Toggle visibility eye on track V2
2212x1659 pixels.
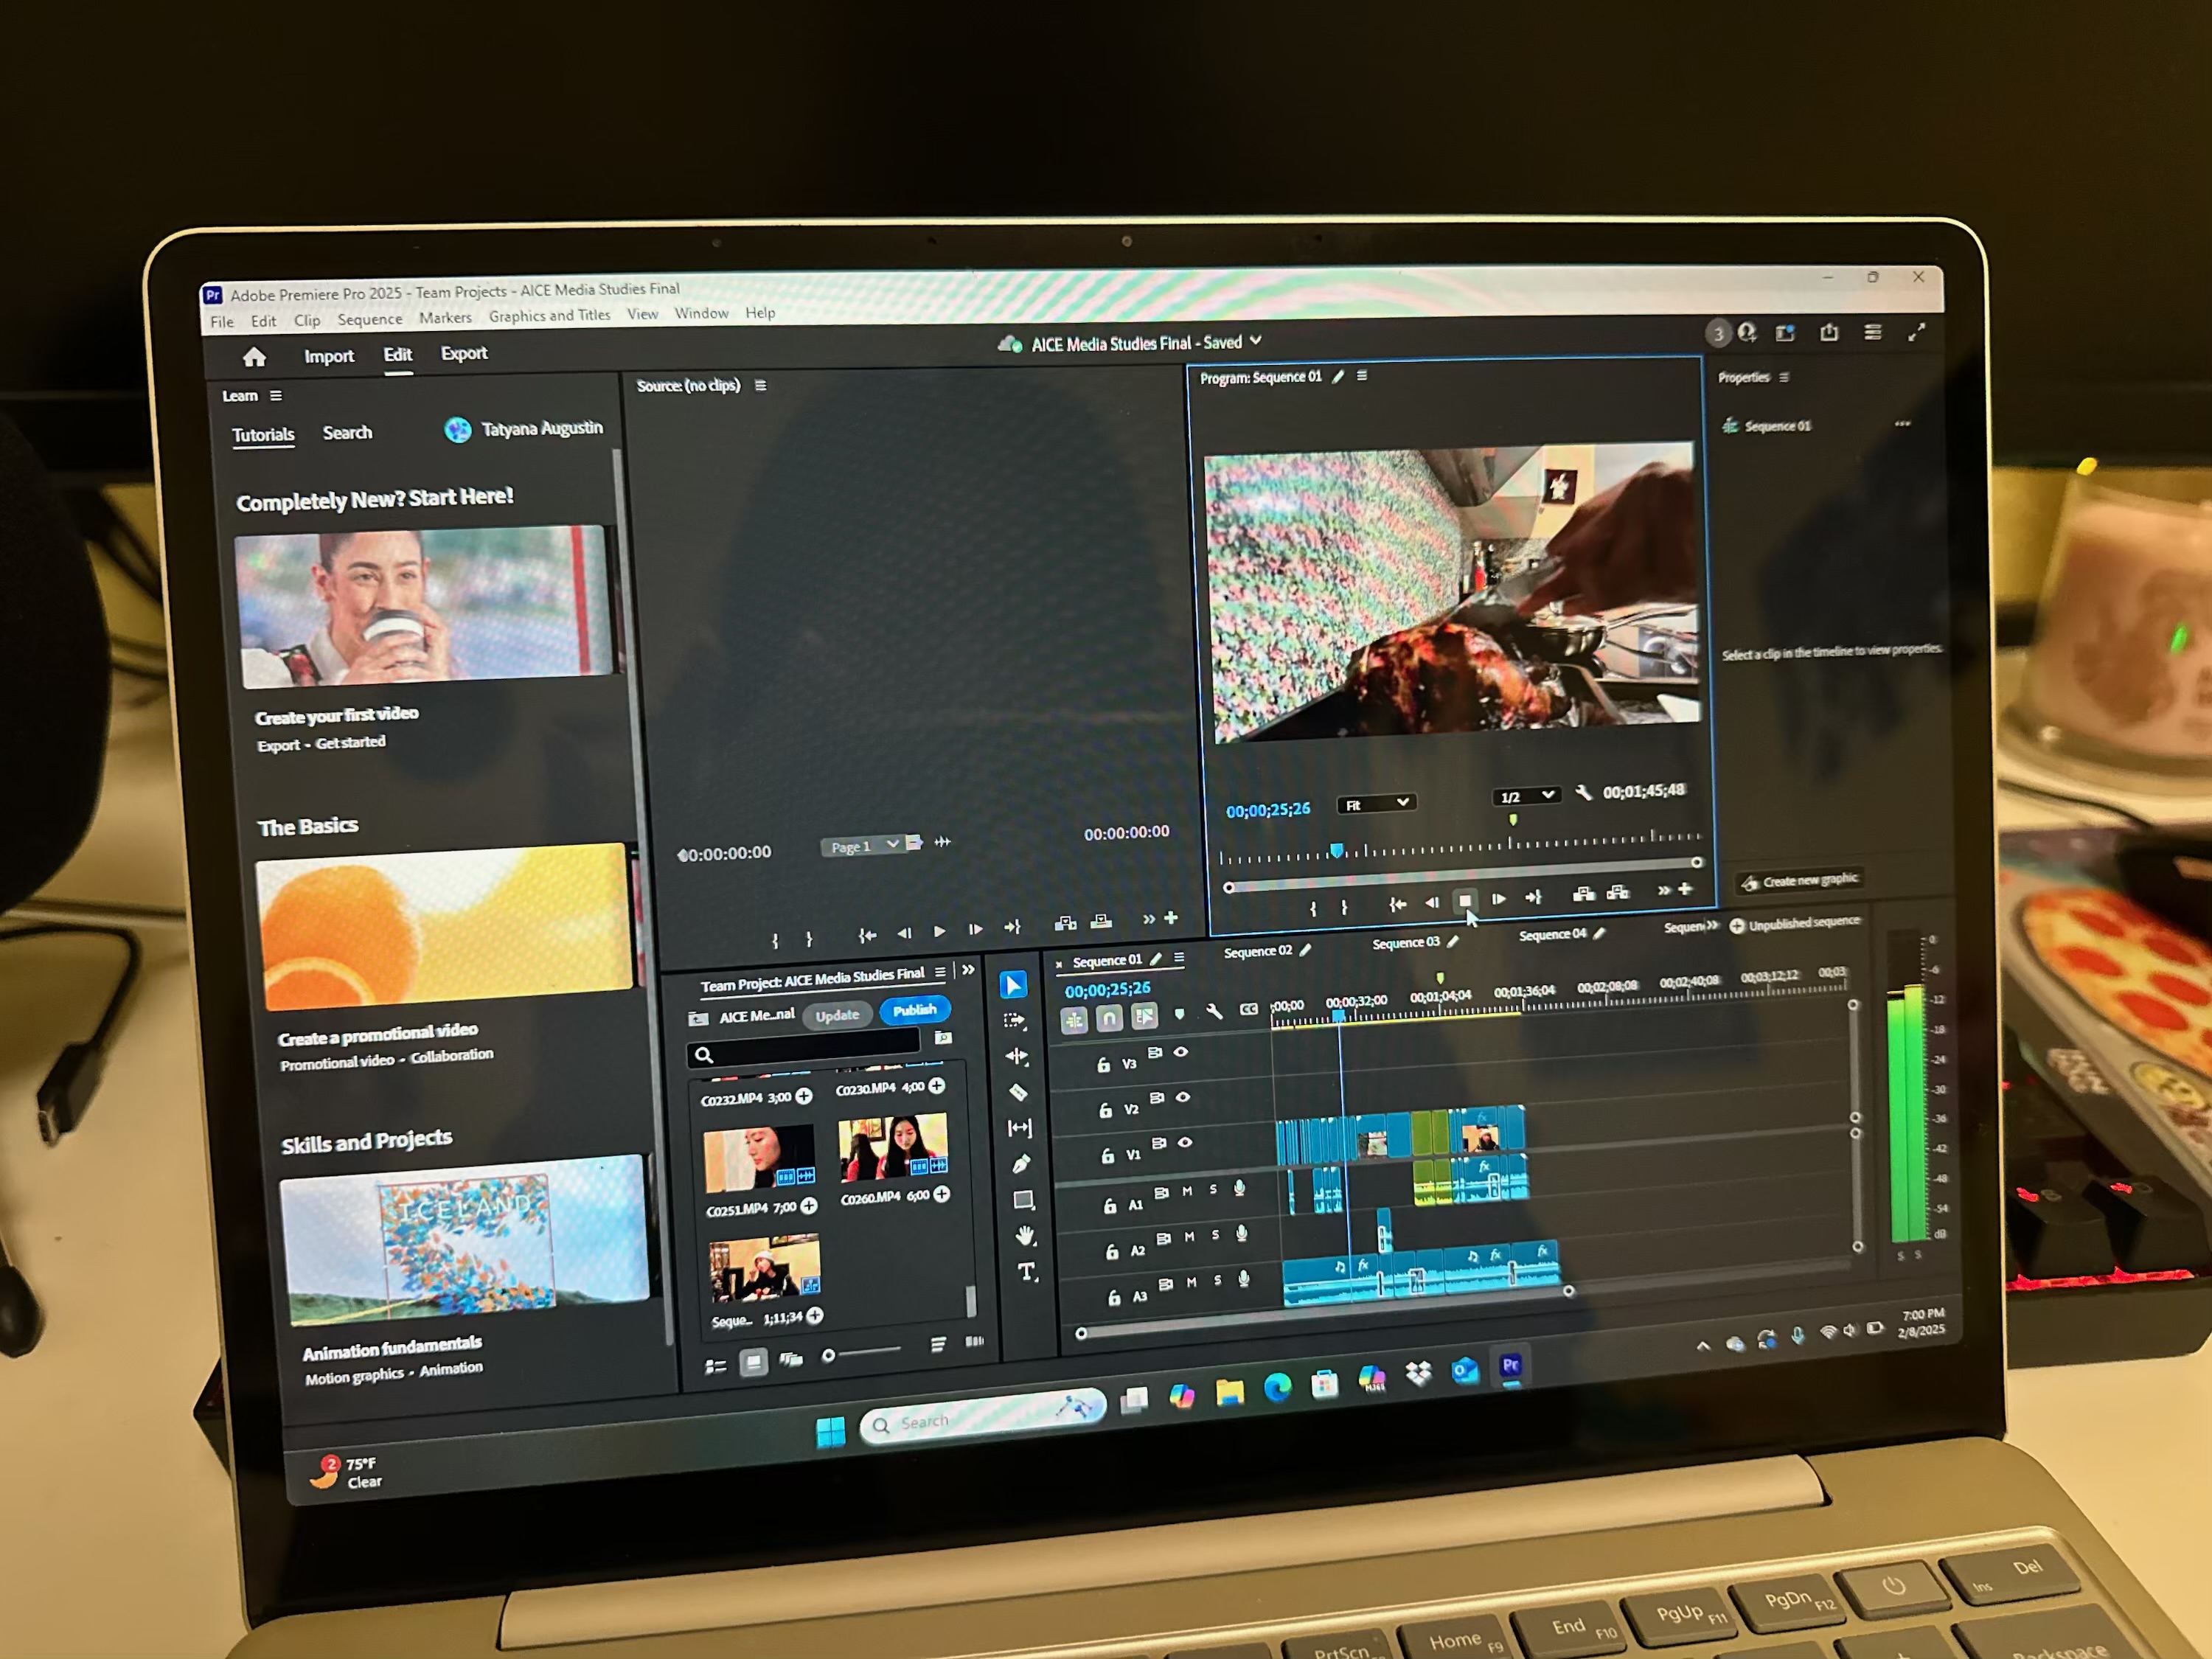click(x=1183, y=1097)
